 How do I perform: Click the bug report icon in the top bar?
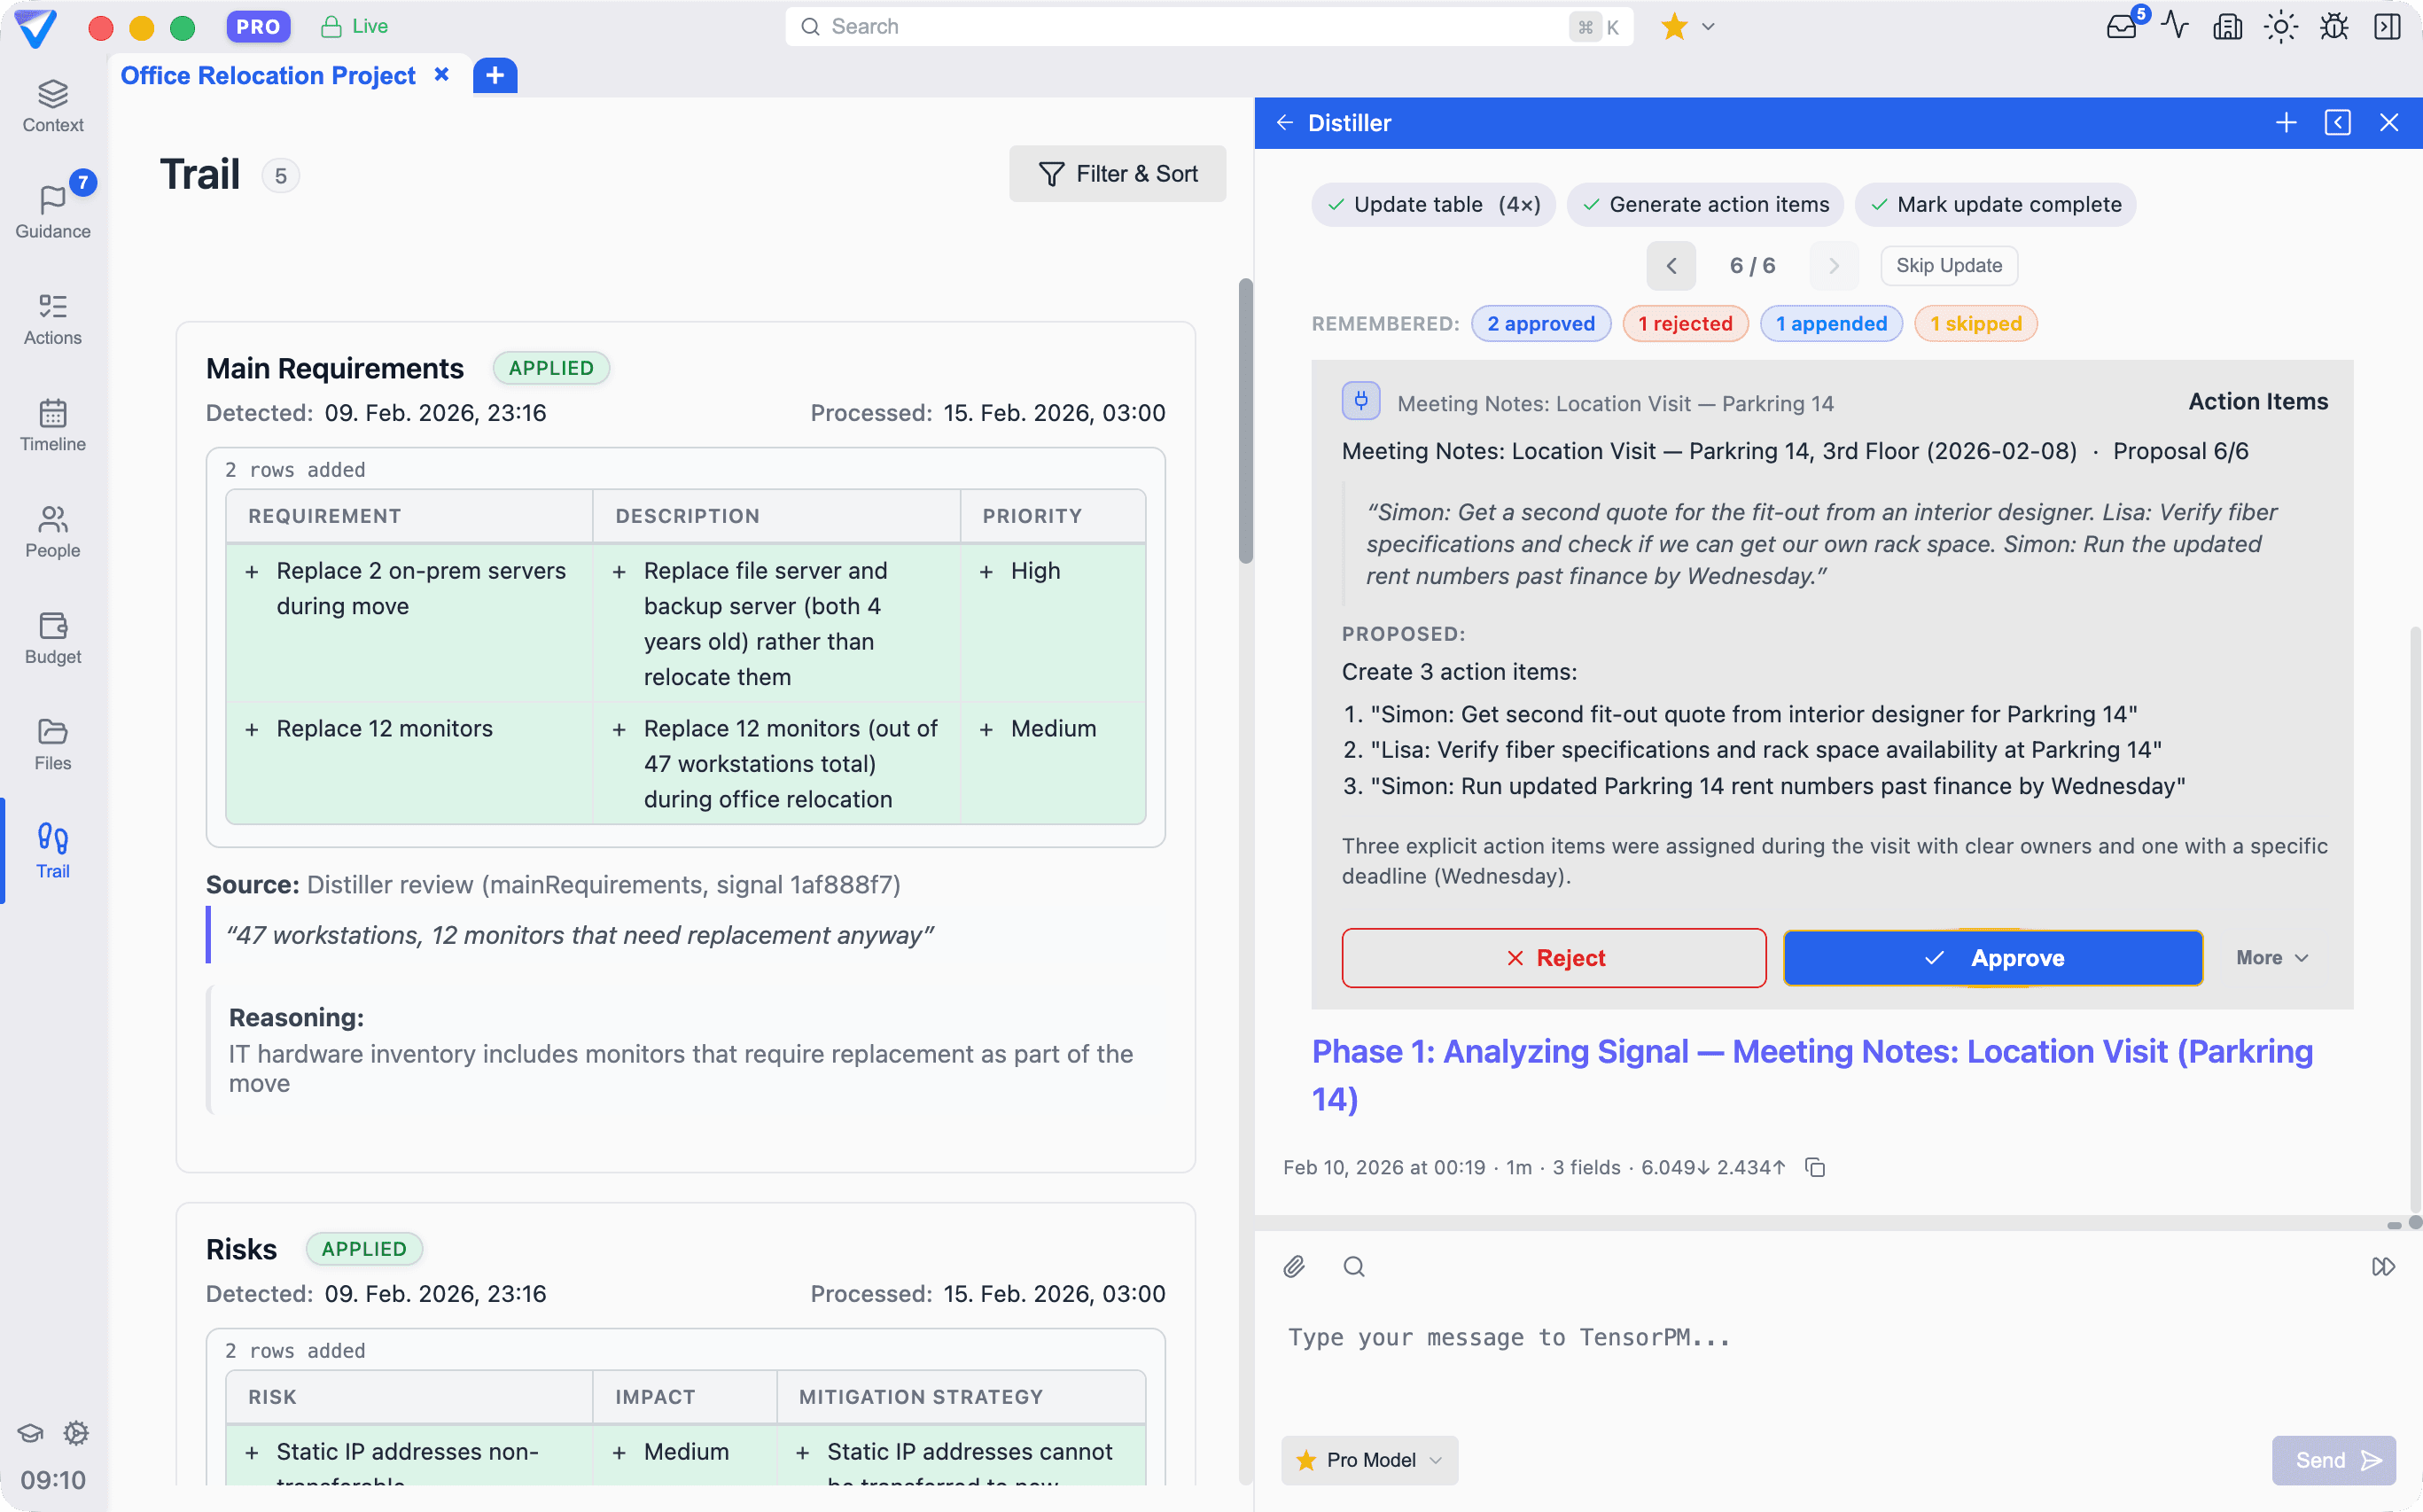[x=2333, y=27]
